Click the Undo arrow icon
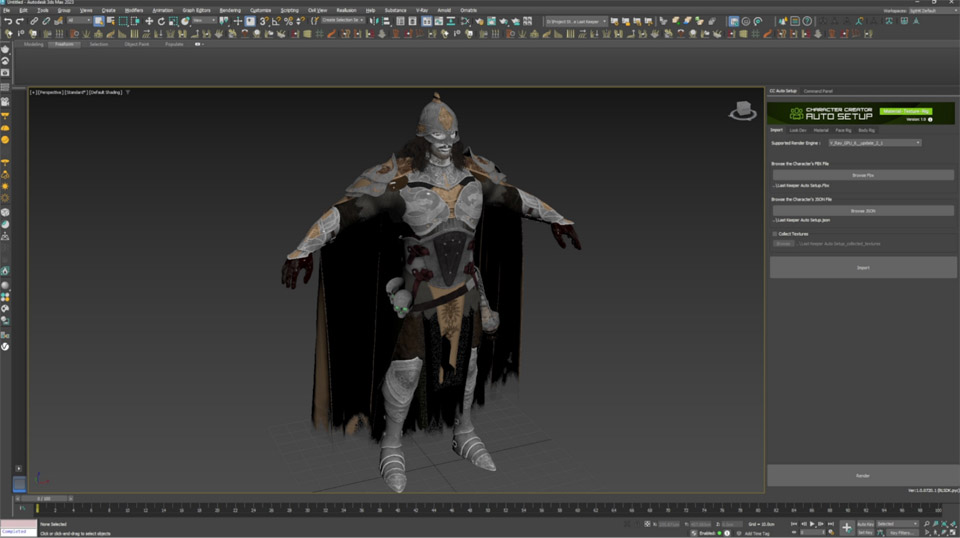960x538 pixels. pyautogui.click(x=8, y=21)
